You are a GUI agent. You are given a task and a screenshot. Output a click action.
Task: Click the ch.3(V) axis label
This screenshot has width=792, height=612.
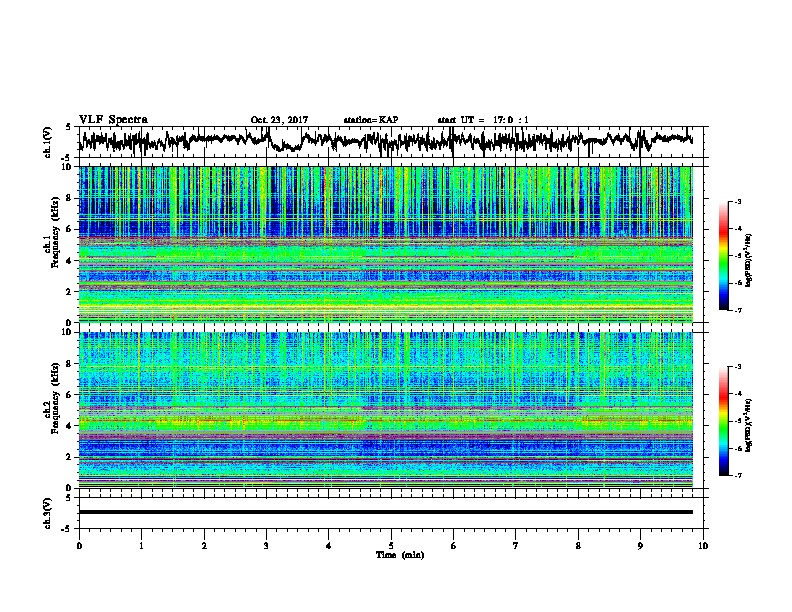(x=48, y=513)
